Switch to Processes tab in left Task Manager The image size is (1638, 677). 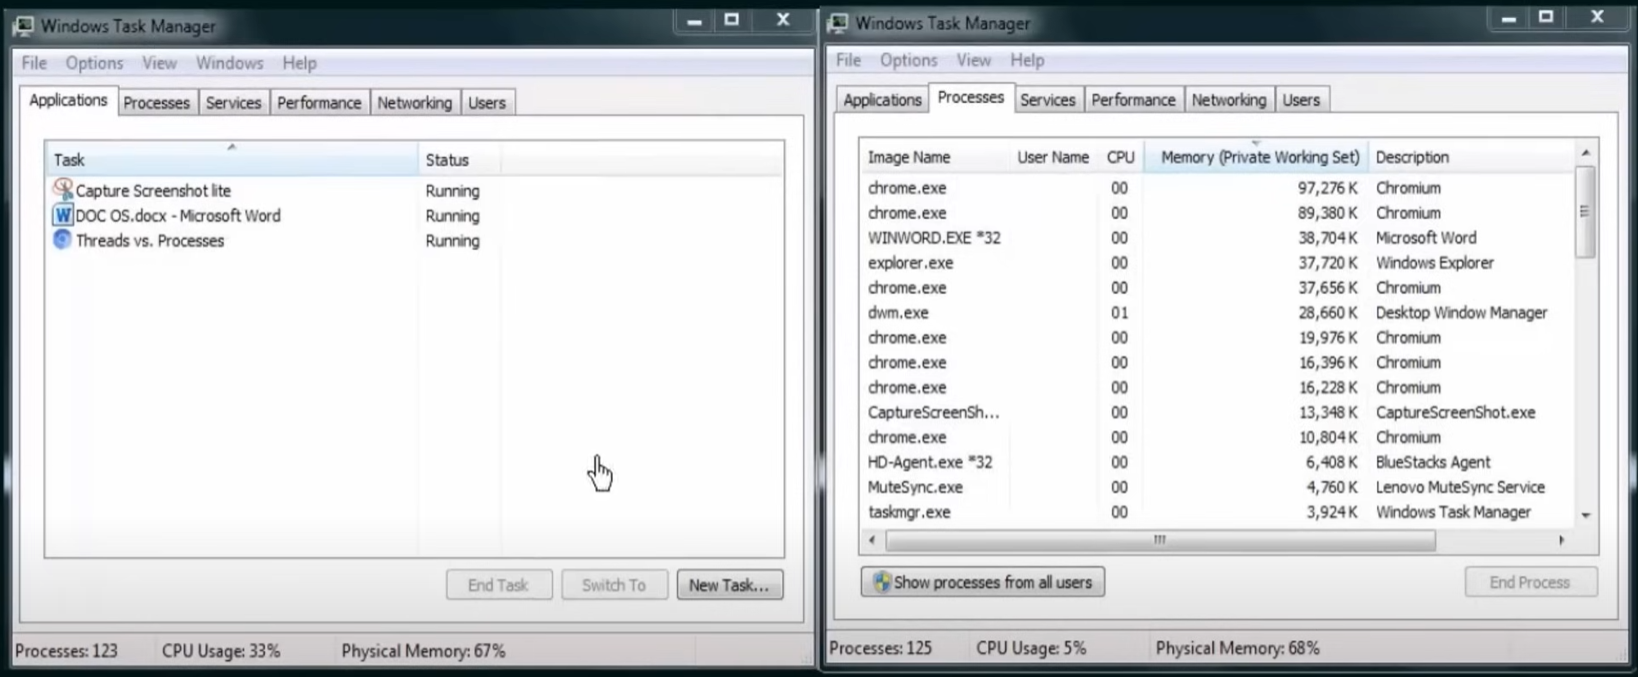pos(156,103)
